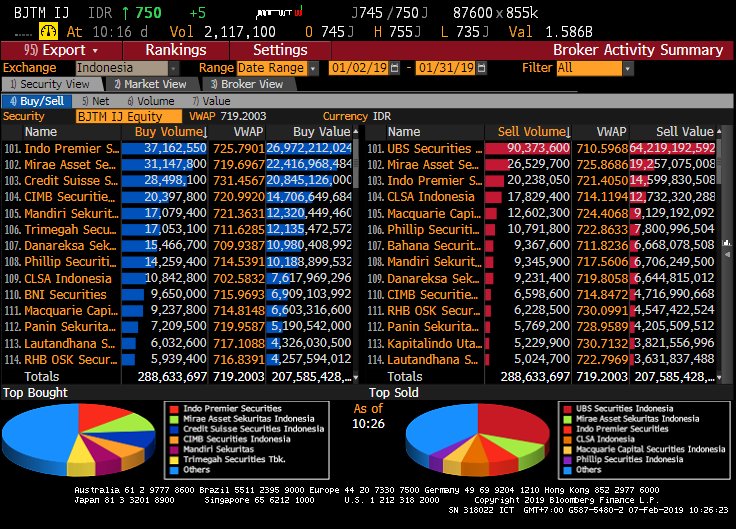Click red swatch for UBS Securities Indonesia legend
The image size is (736, 529).
point(567,409)
